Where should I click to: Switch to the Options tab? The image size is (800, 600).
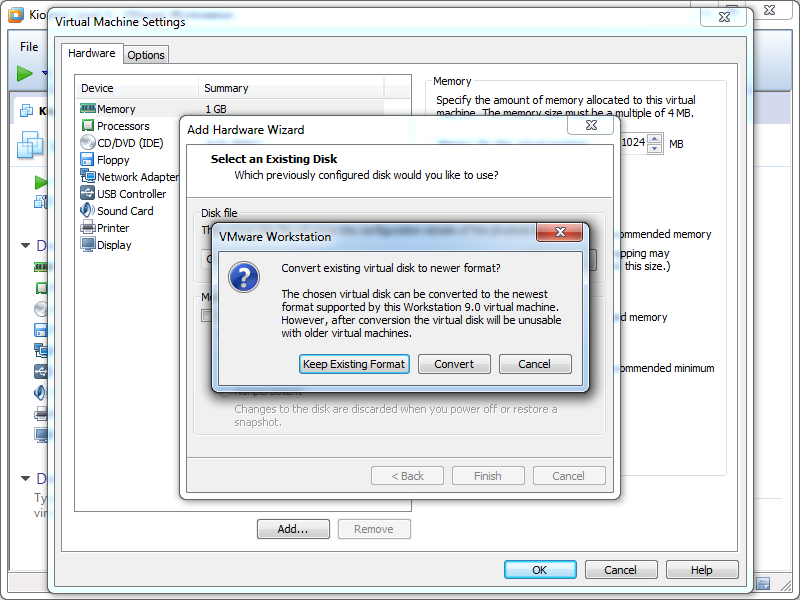[x=146, y=55]
